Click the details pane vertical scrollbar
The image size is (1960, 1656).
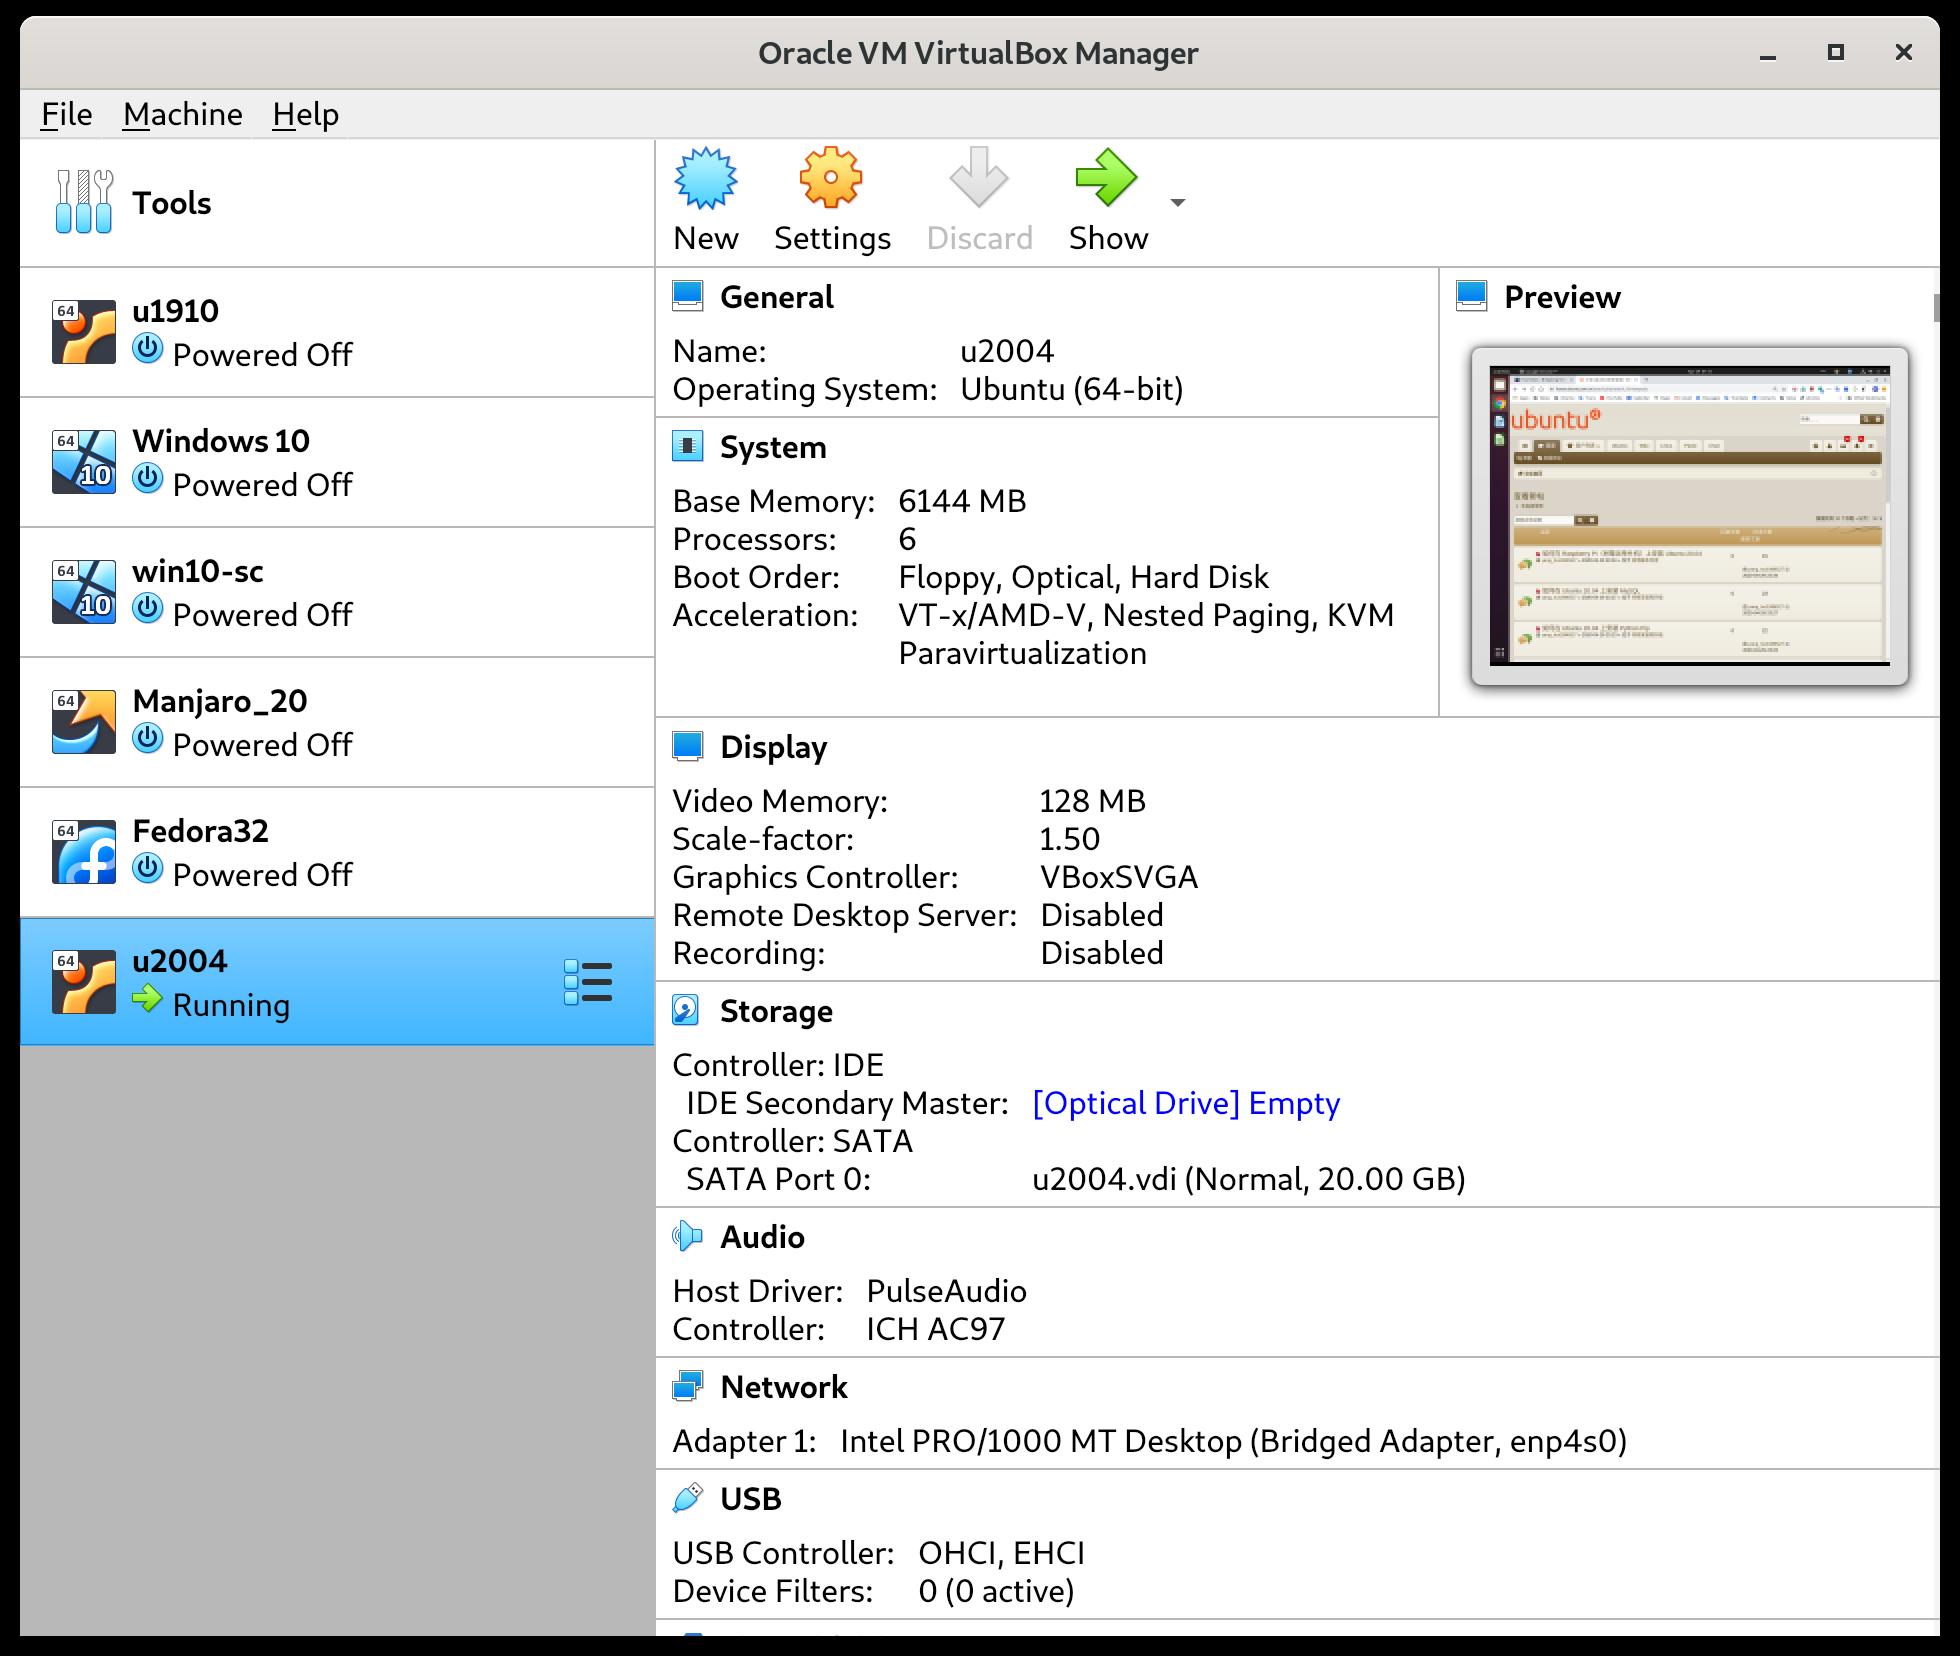(x=1936, y=308)
